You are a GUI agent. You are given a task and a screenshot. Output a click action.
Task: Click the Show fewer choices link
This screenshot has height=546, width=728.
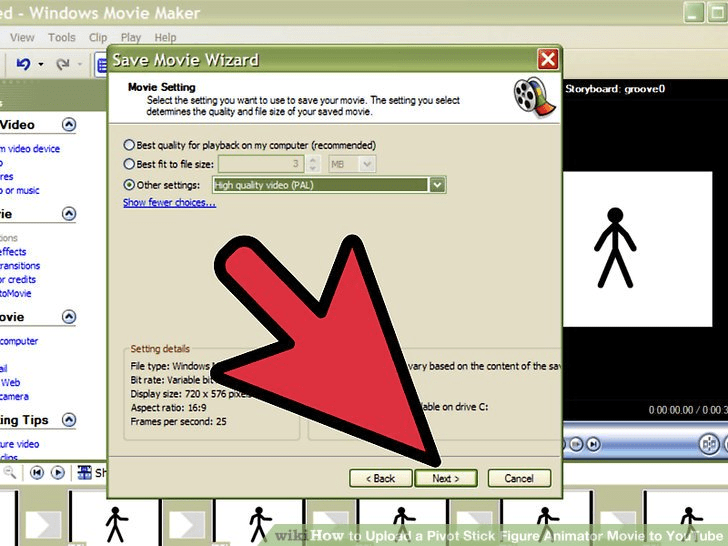(169, 202)
